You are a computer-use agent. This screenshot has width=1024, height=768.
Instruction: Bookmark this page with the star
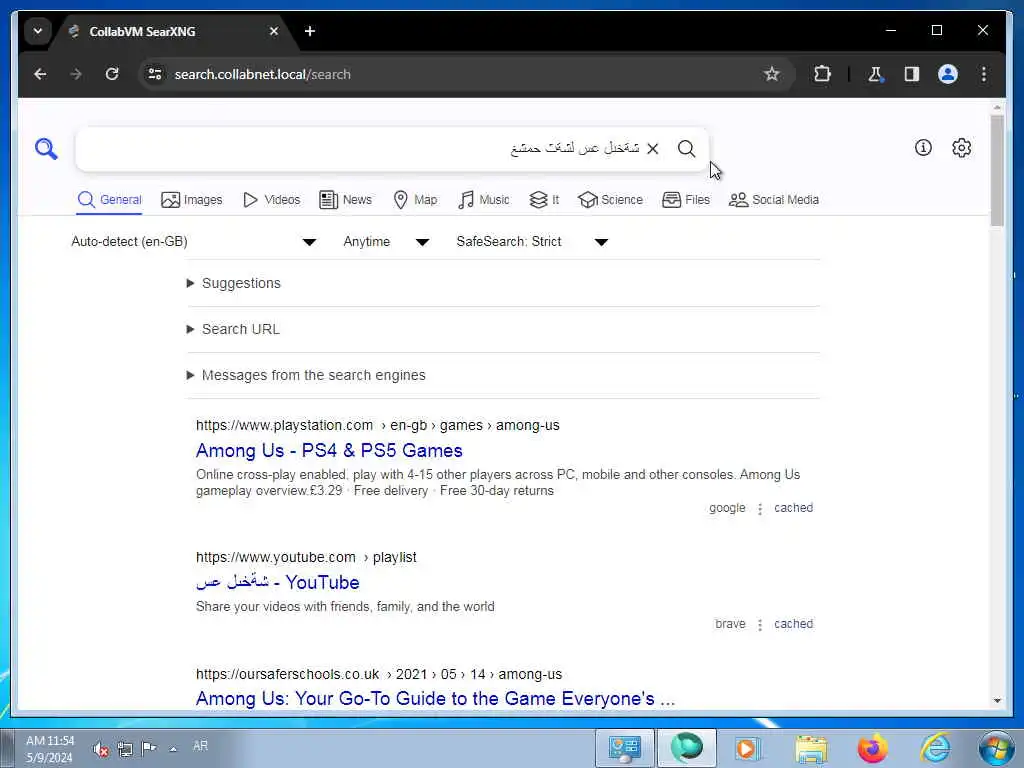771,74
